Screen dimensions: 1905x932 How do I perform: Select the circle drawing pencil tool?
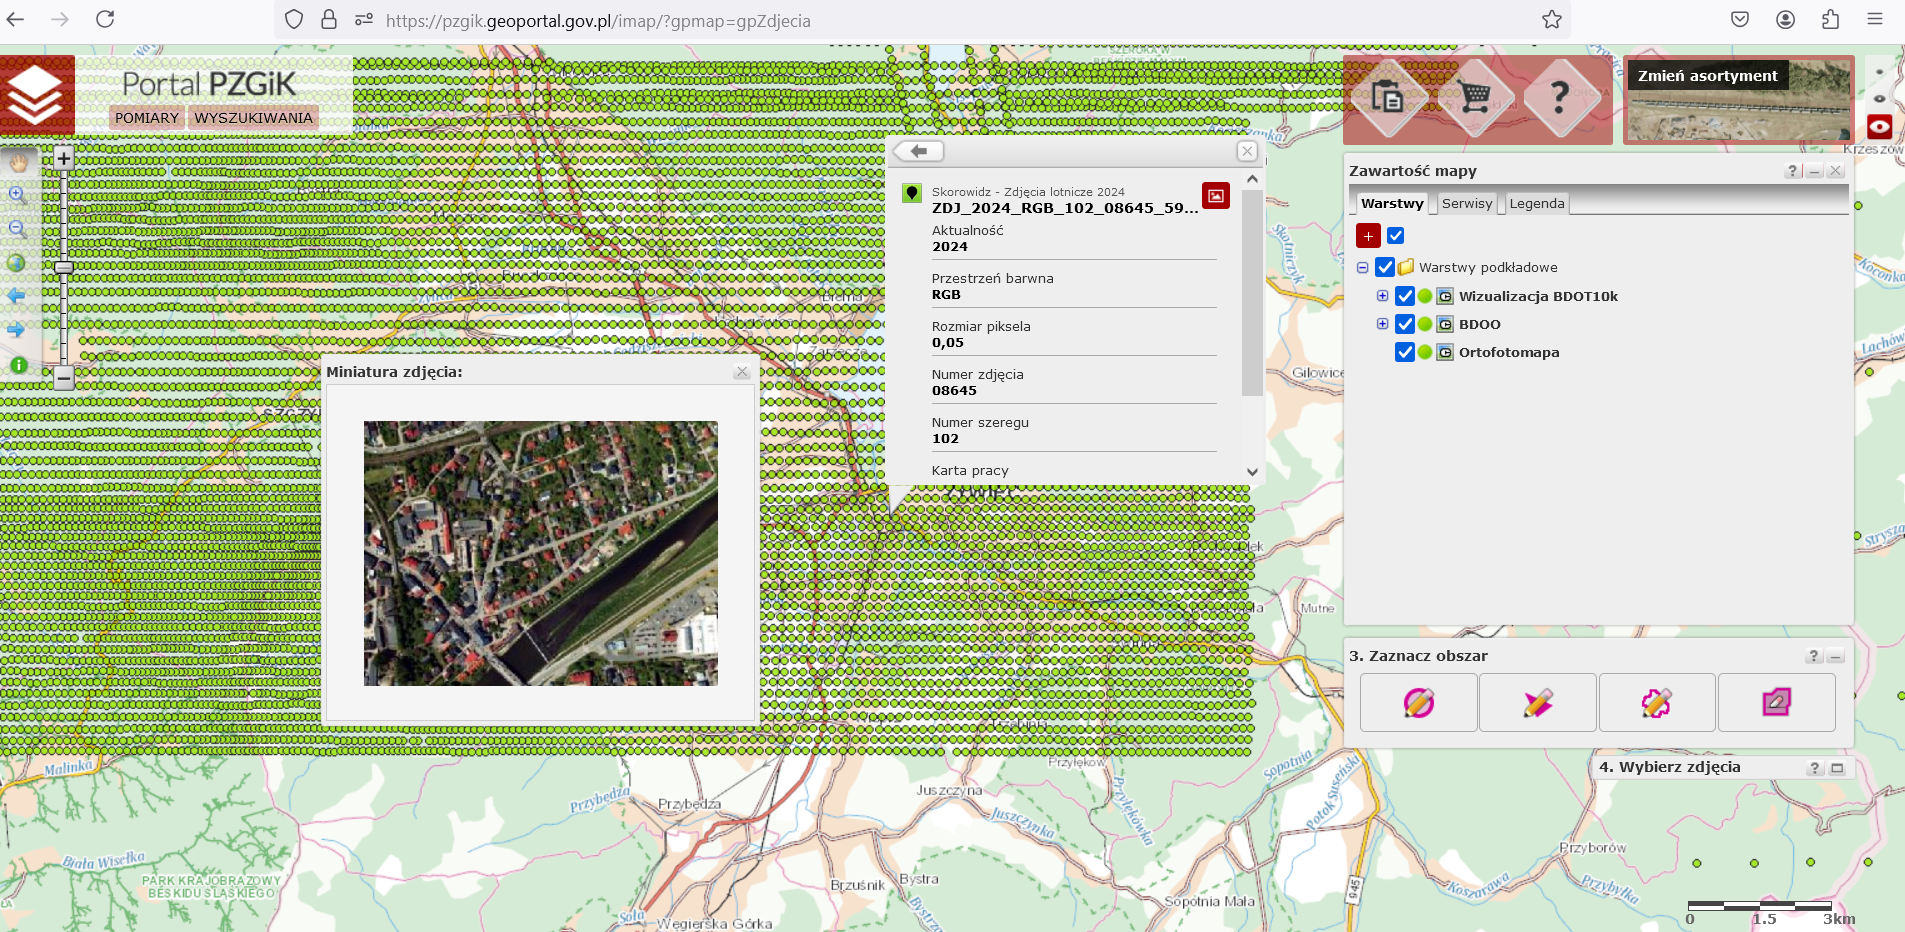coord(1418,703)
